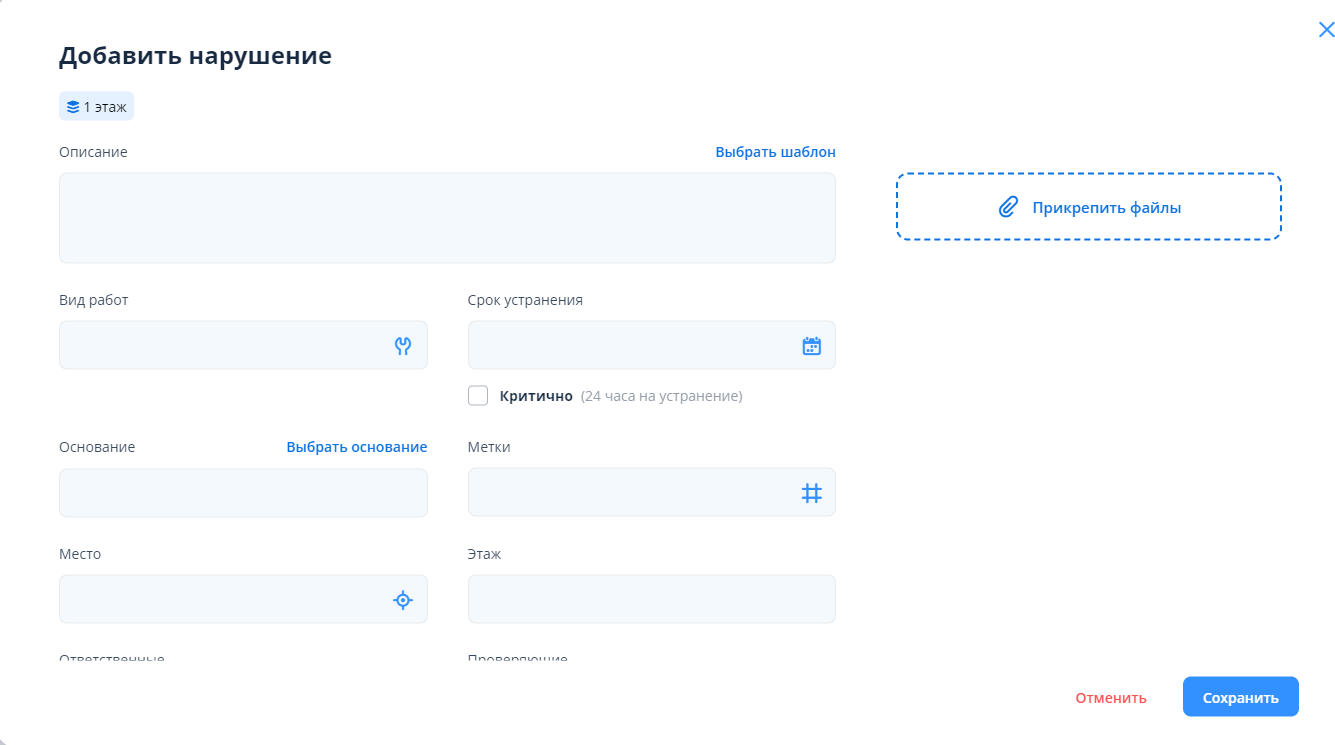Click inside the Описание text area
This screenshot has height=745, width=1335.
447,218
